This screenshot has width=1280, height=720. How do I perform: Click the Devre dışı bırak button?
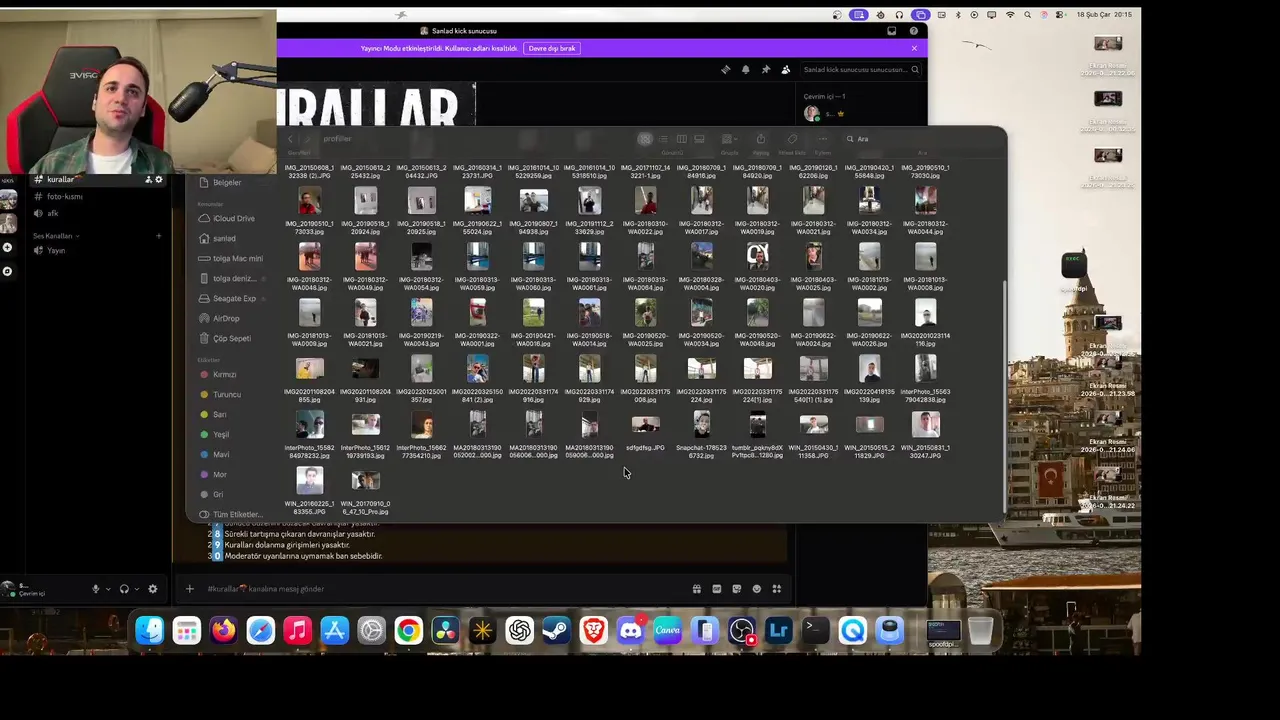[552, 48]
